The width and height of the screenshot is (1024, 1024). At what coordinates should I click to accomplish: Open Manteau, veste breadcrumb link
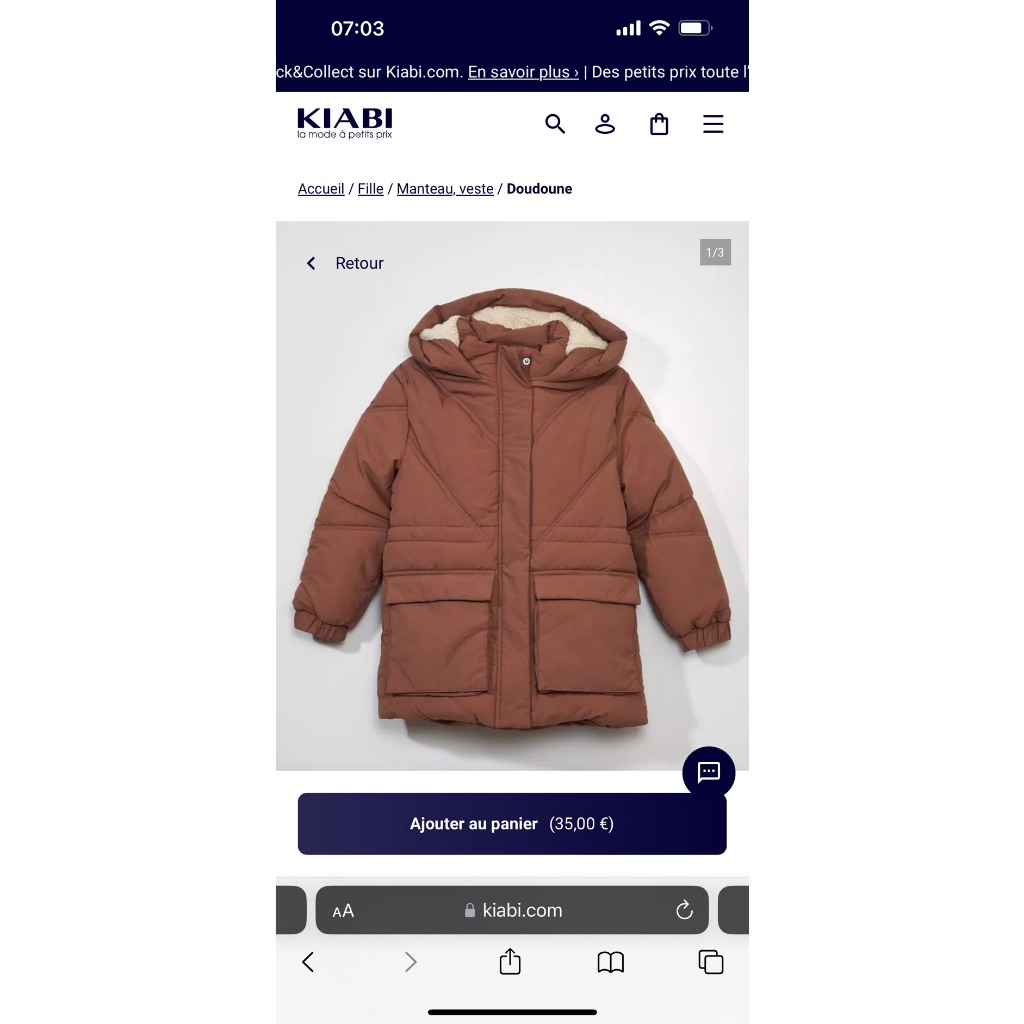[x=445, y=189]
